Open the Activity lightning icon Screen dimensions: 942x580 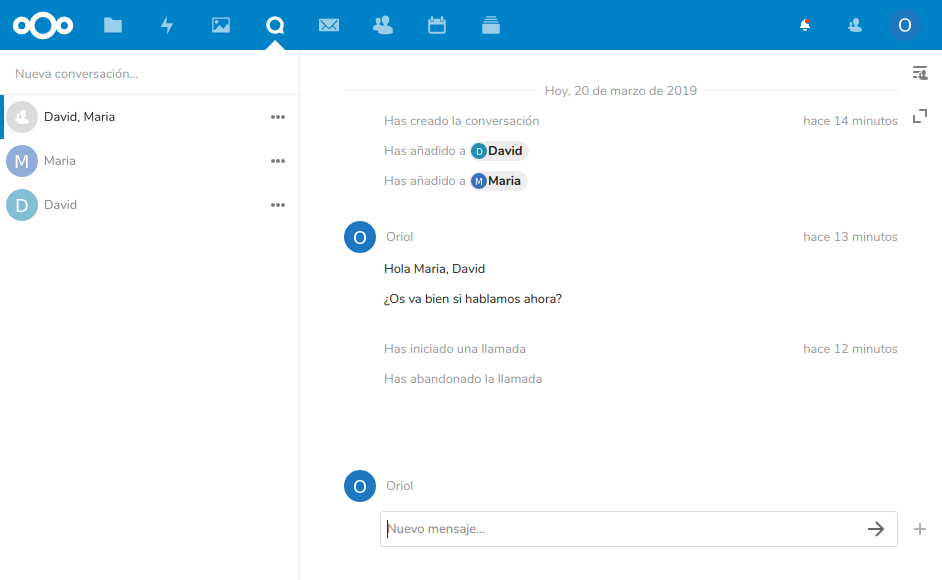click(167, 25)
